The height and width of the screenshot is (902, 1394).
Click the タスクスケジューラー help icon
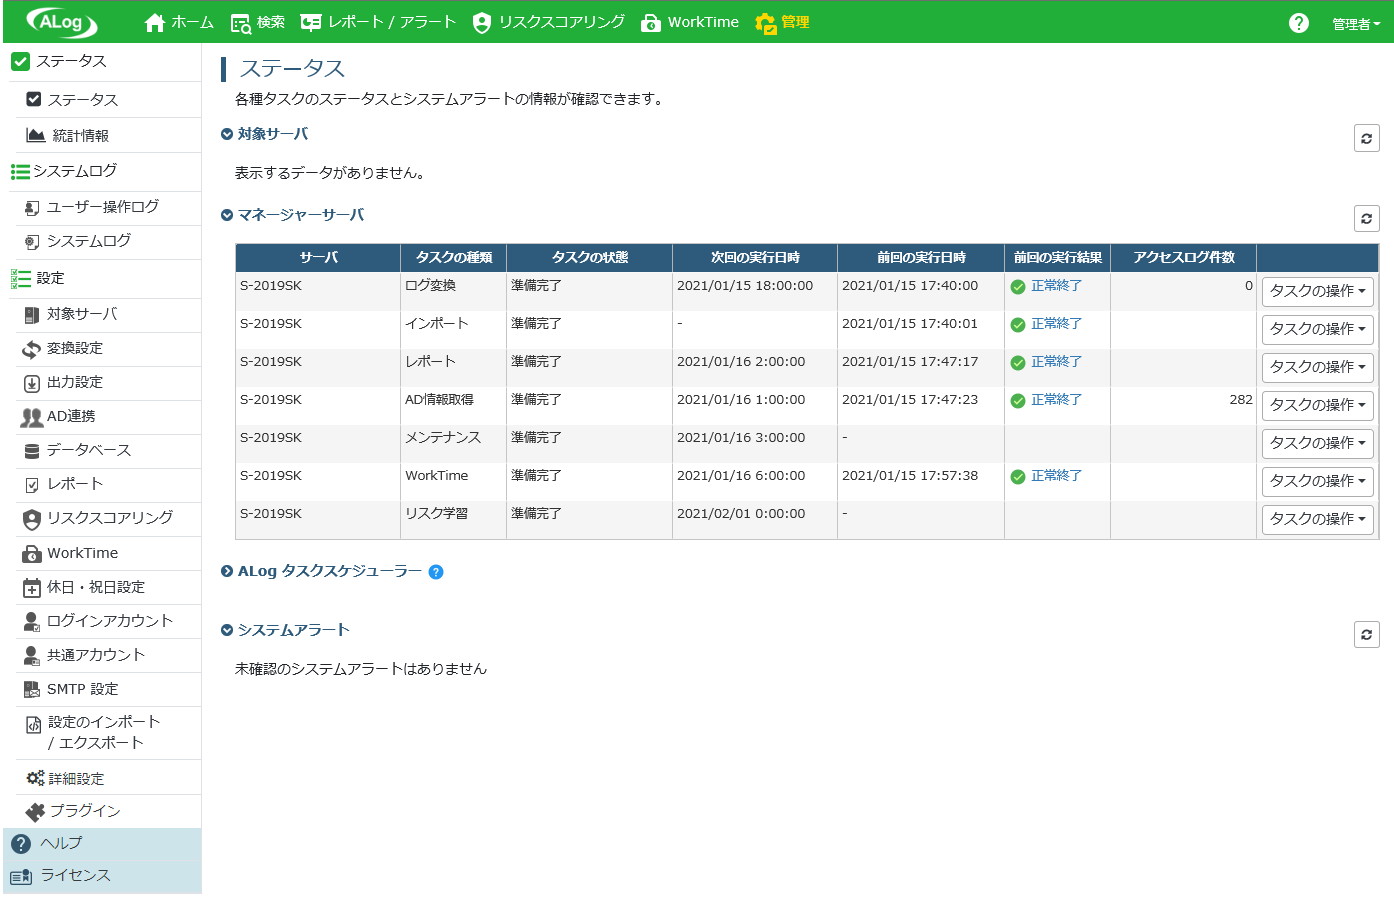click(x=436, y=572)
